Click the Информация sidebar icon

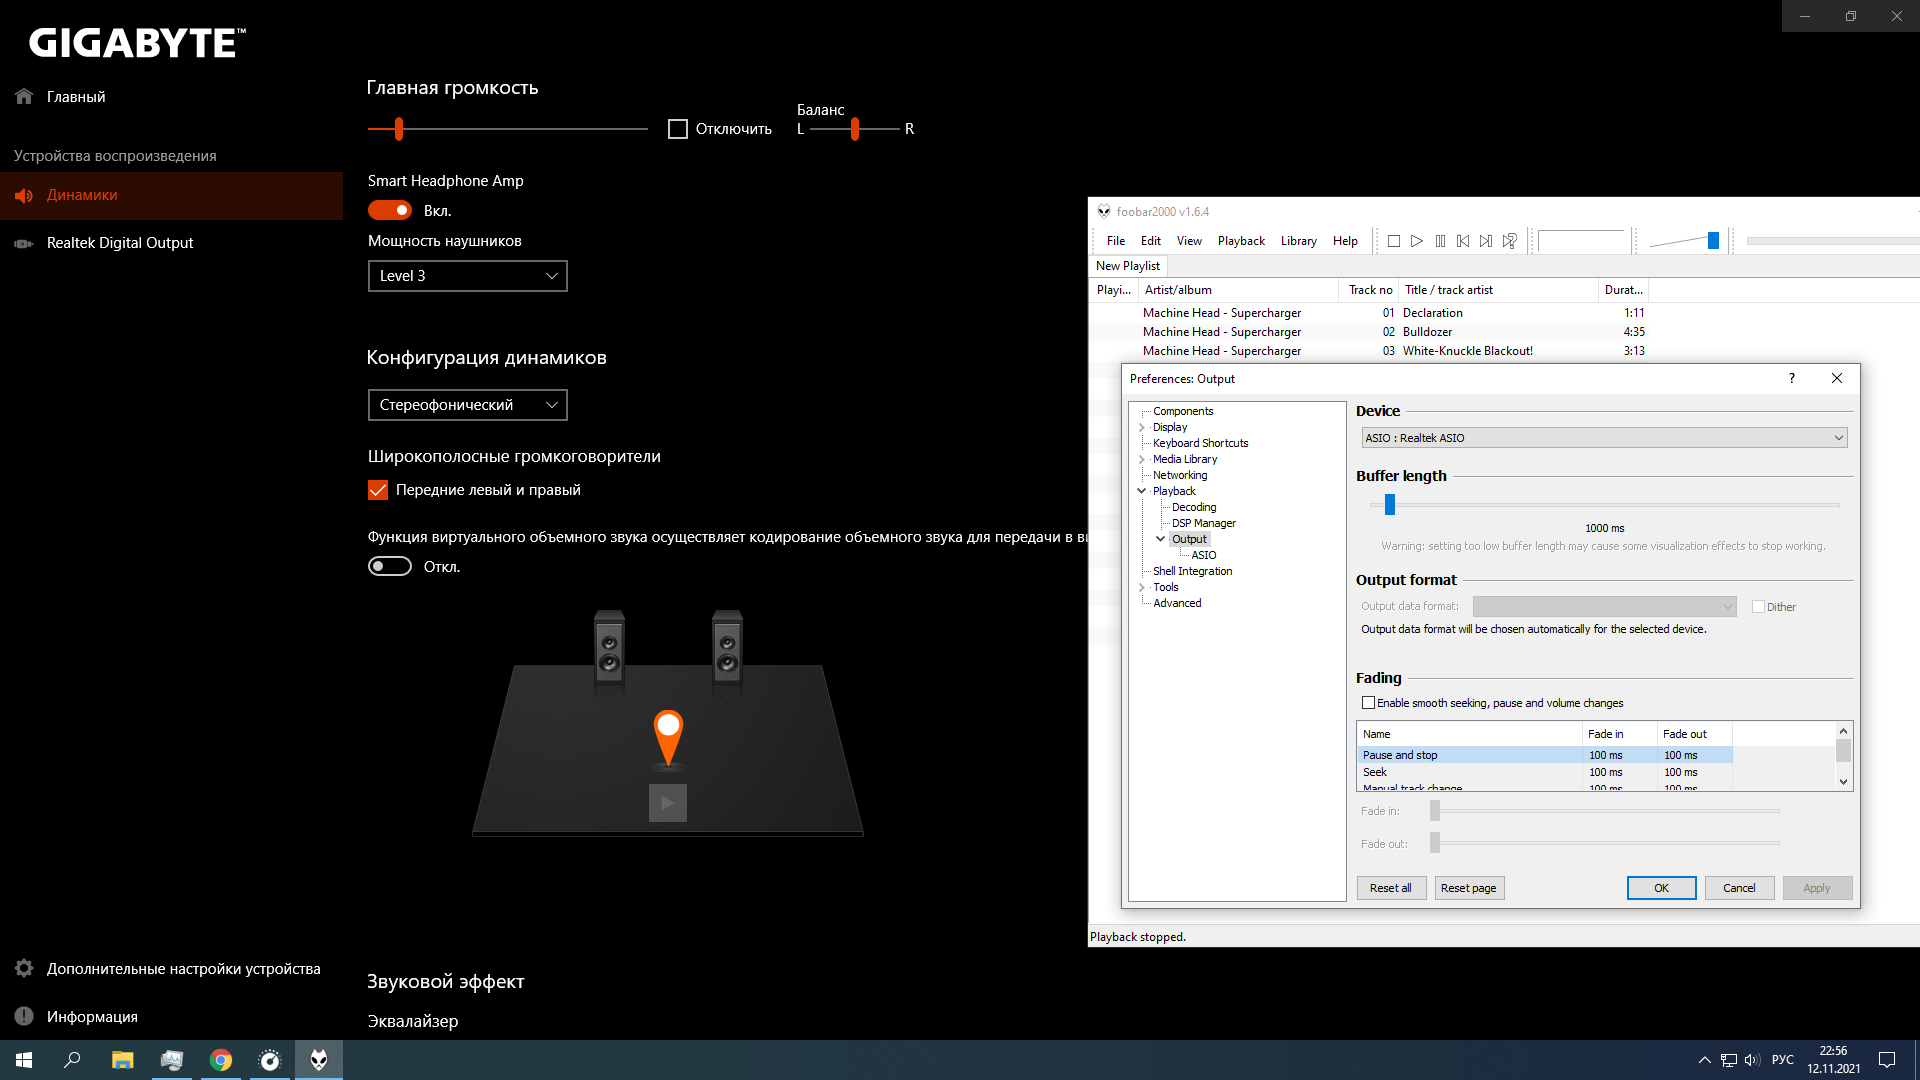point(24,1016)
